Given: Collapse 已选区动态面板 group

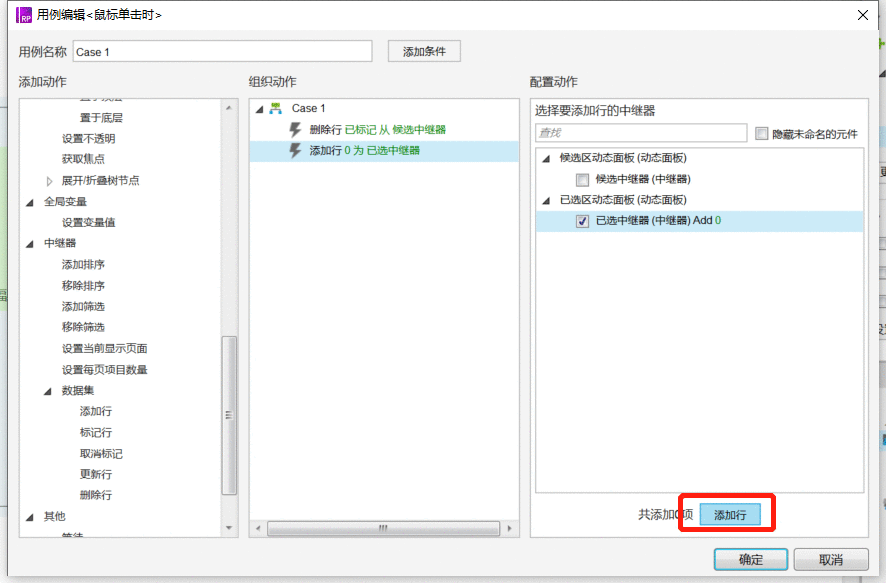Looking at the screenshot, I should (546, 201).
